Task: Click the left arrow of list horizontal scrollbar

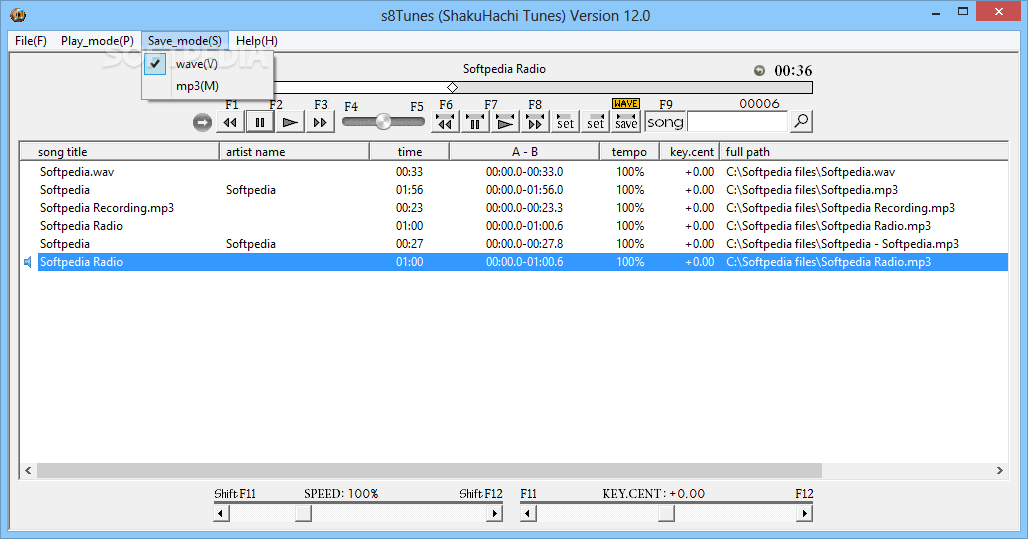Action: pyautogui.click(x=28, y=470)
